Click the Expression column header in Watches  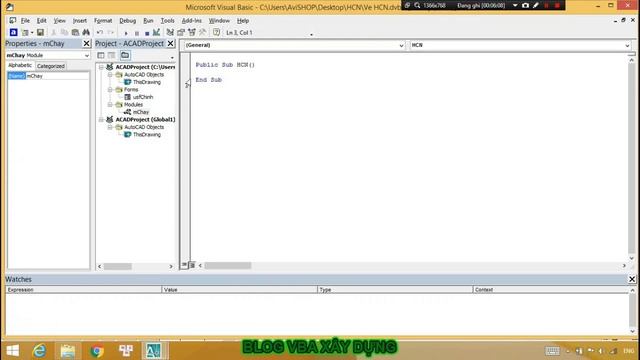84,290
